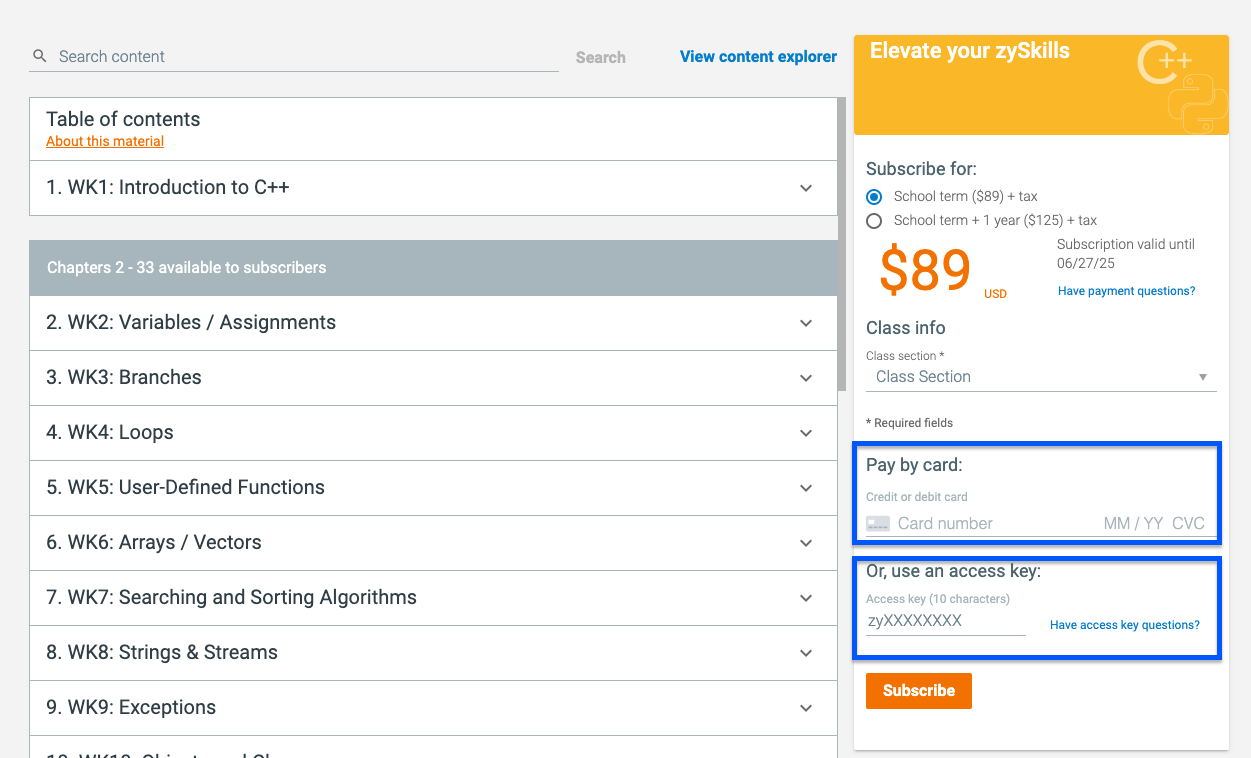
Task: Focus the access key text field
Action: 945,621
